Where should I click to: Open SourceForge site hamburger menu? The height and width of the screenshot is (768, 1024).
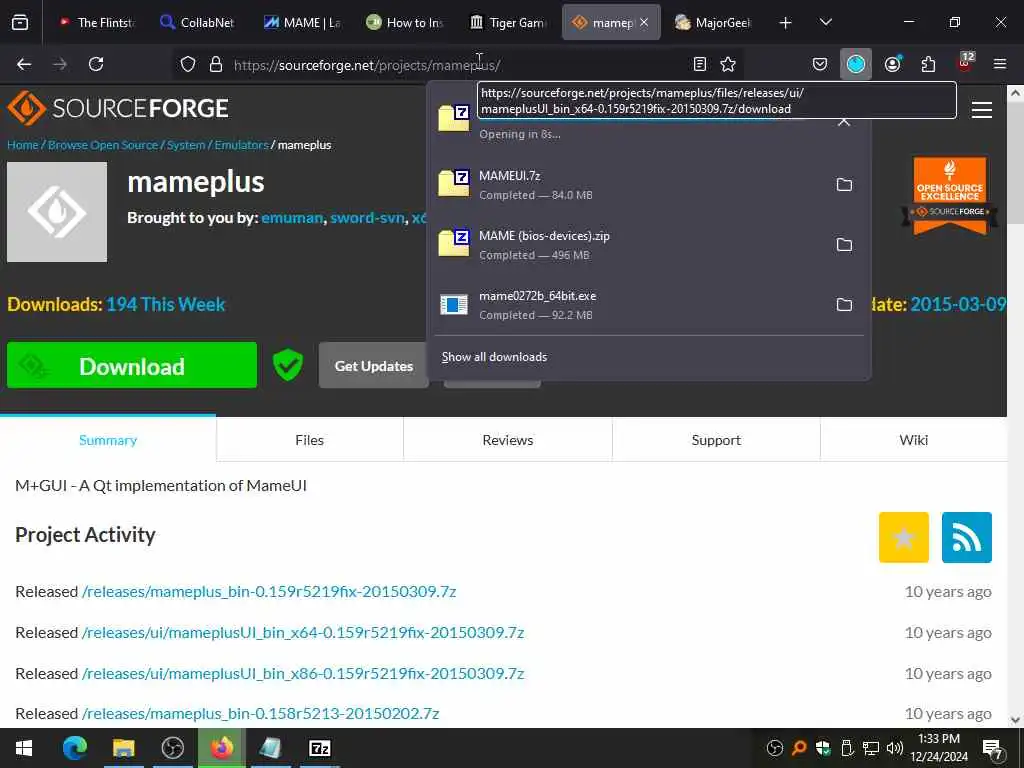982,109
